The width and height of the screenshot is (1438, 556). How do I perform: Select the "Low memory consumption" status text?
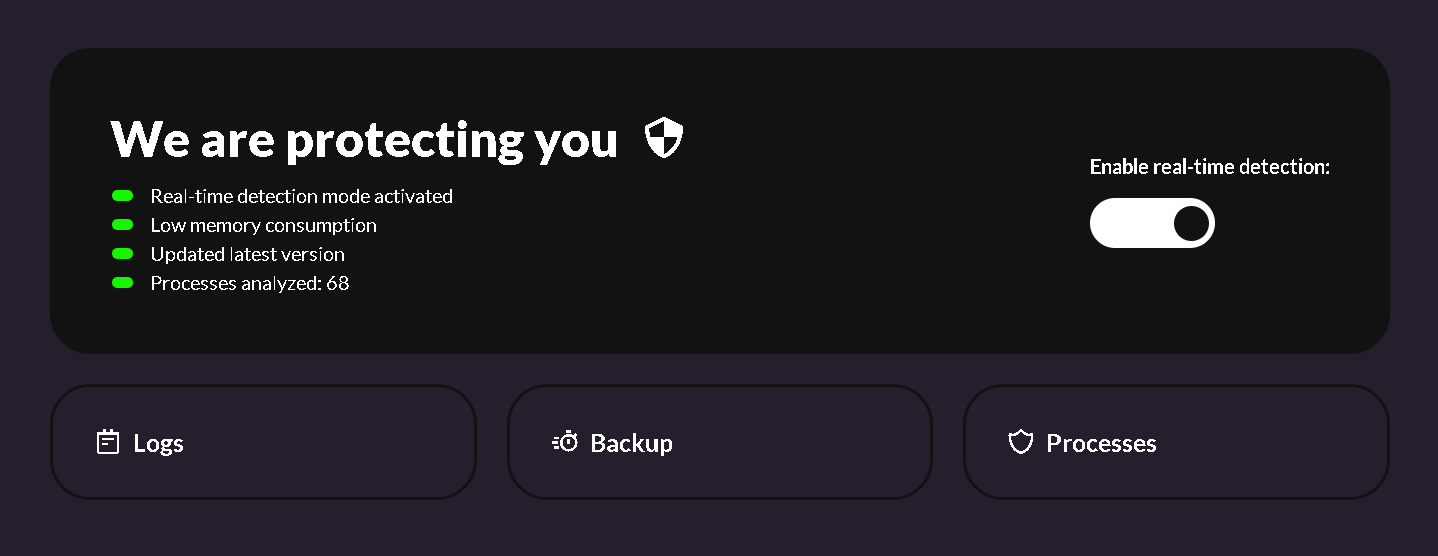point(263,225)
